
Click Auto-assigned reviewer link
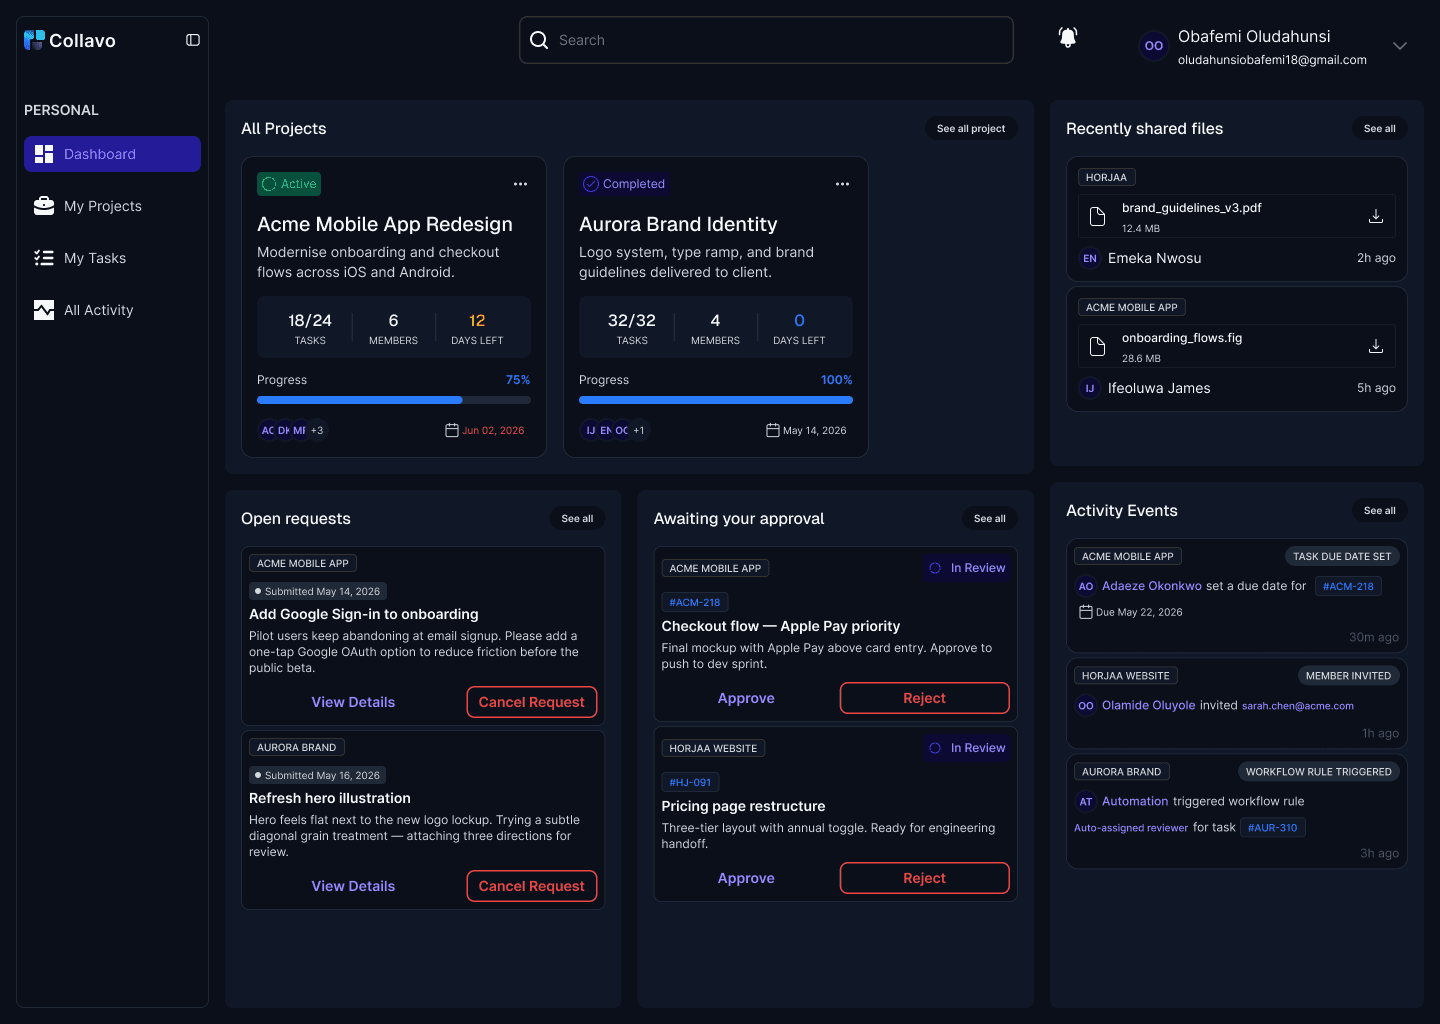(1131, 828)
